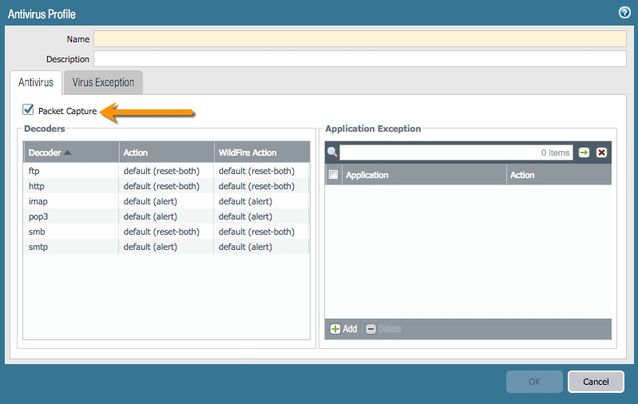Click the OK button
This screenshot has width=638, height=404.
[x=534, y=381]
